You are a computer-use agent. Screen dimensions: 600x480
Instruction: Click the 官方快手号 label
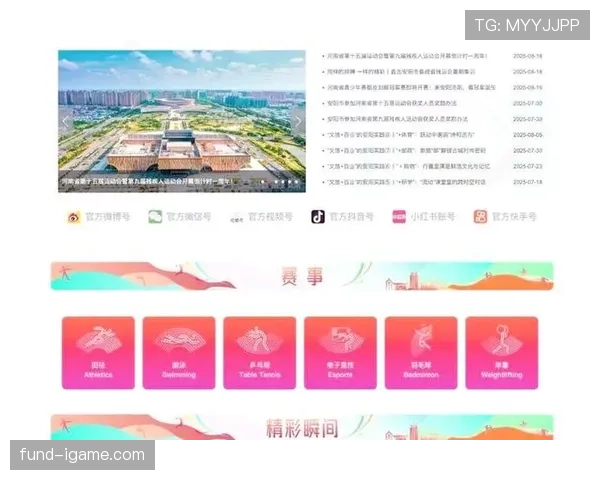click(514, 217)
